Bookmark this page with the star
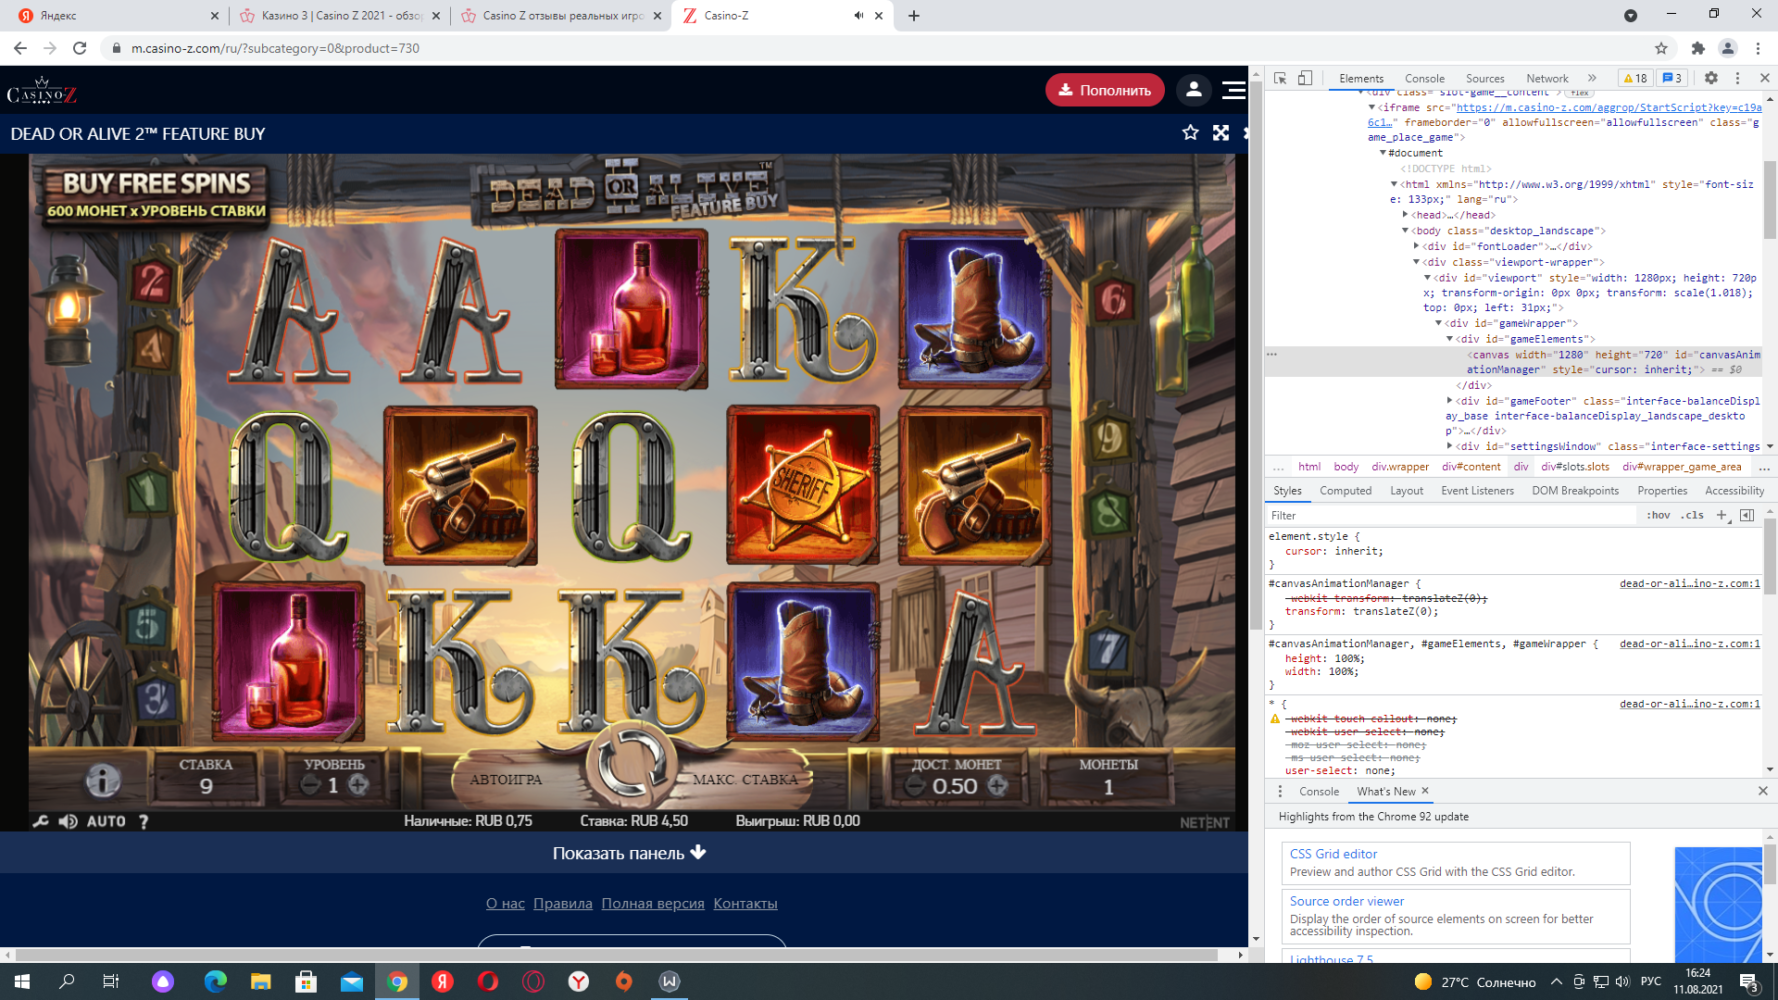Viewport: 1778px width, 1000px height. pyautogui.click(x=1661, y=48)
